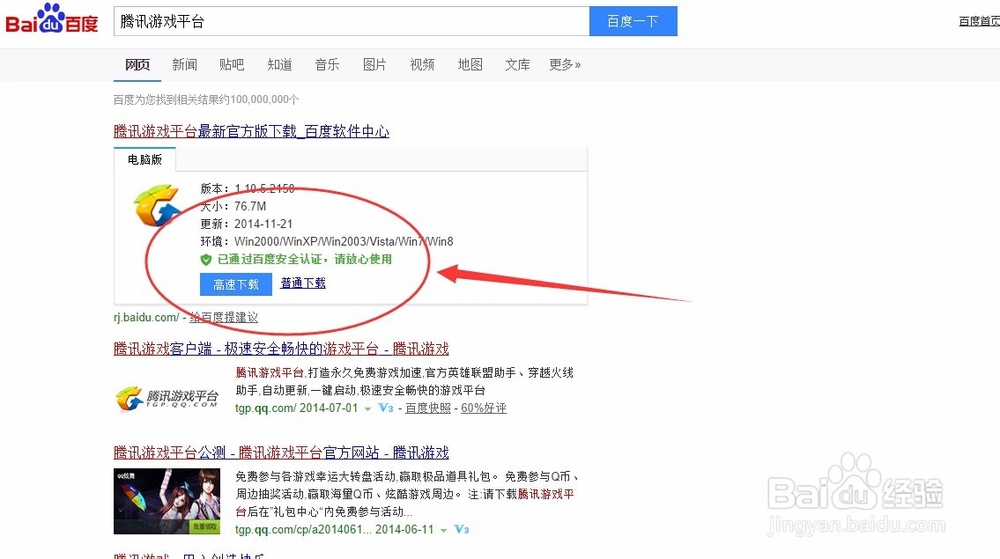Screen dimensions: 1000x559
Task: Click the version text 1.10.5.2150
Action: (x=264, y=189)
